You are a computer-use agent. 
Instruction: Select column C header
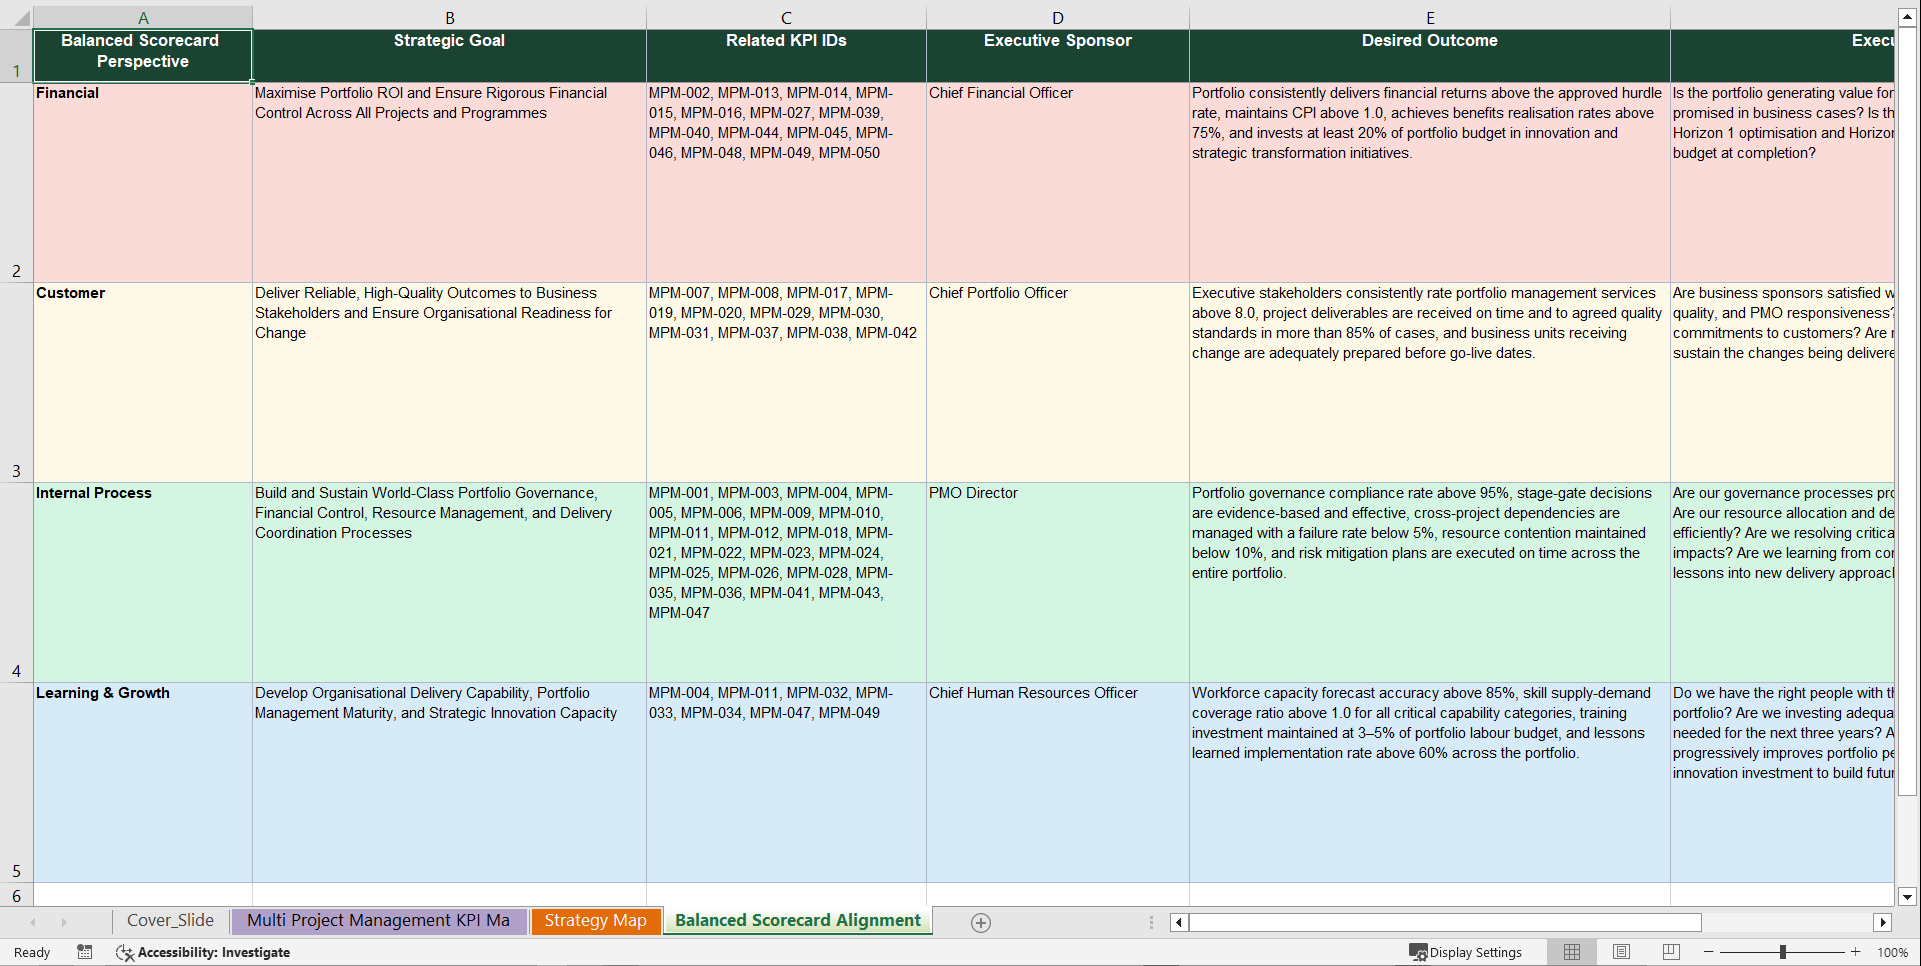tap(786, 18)
